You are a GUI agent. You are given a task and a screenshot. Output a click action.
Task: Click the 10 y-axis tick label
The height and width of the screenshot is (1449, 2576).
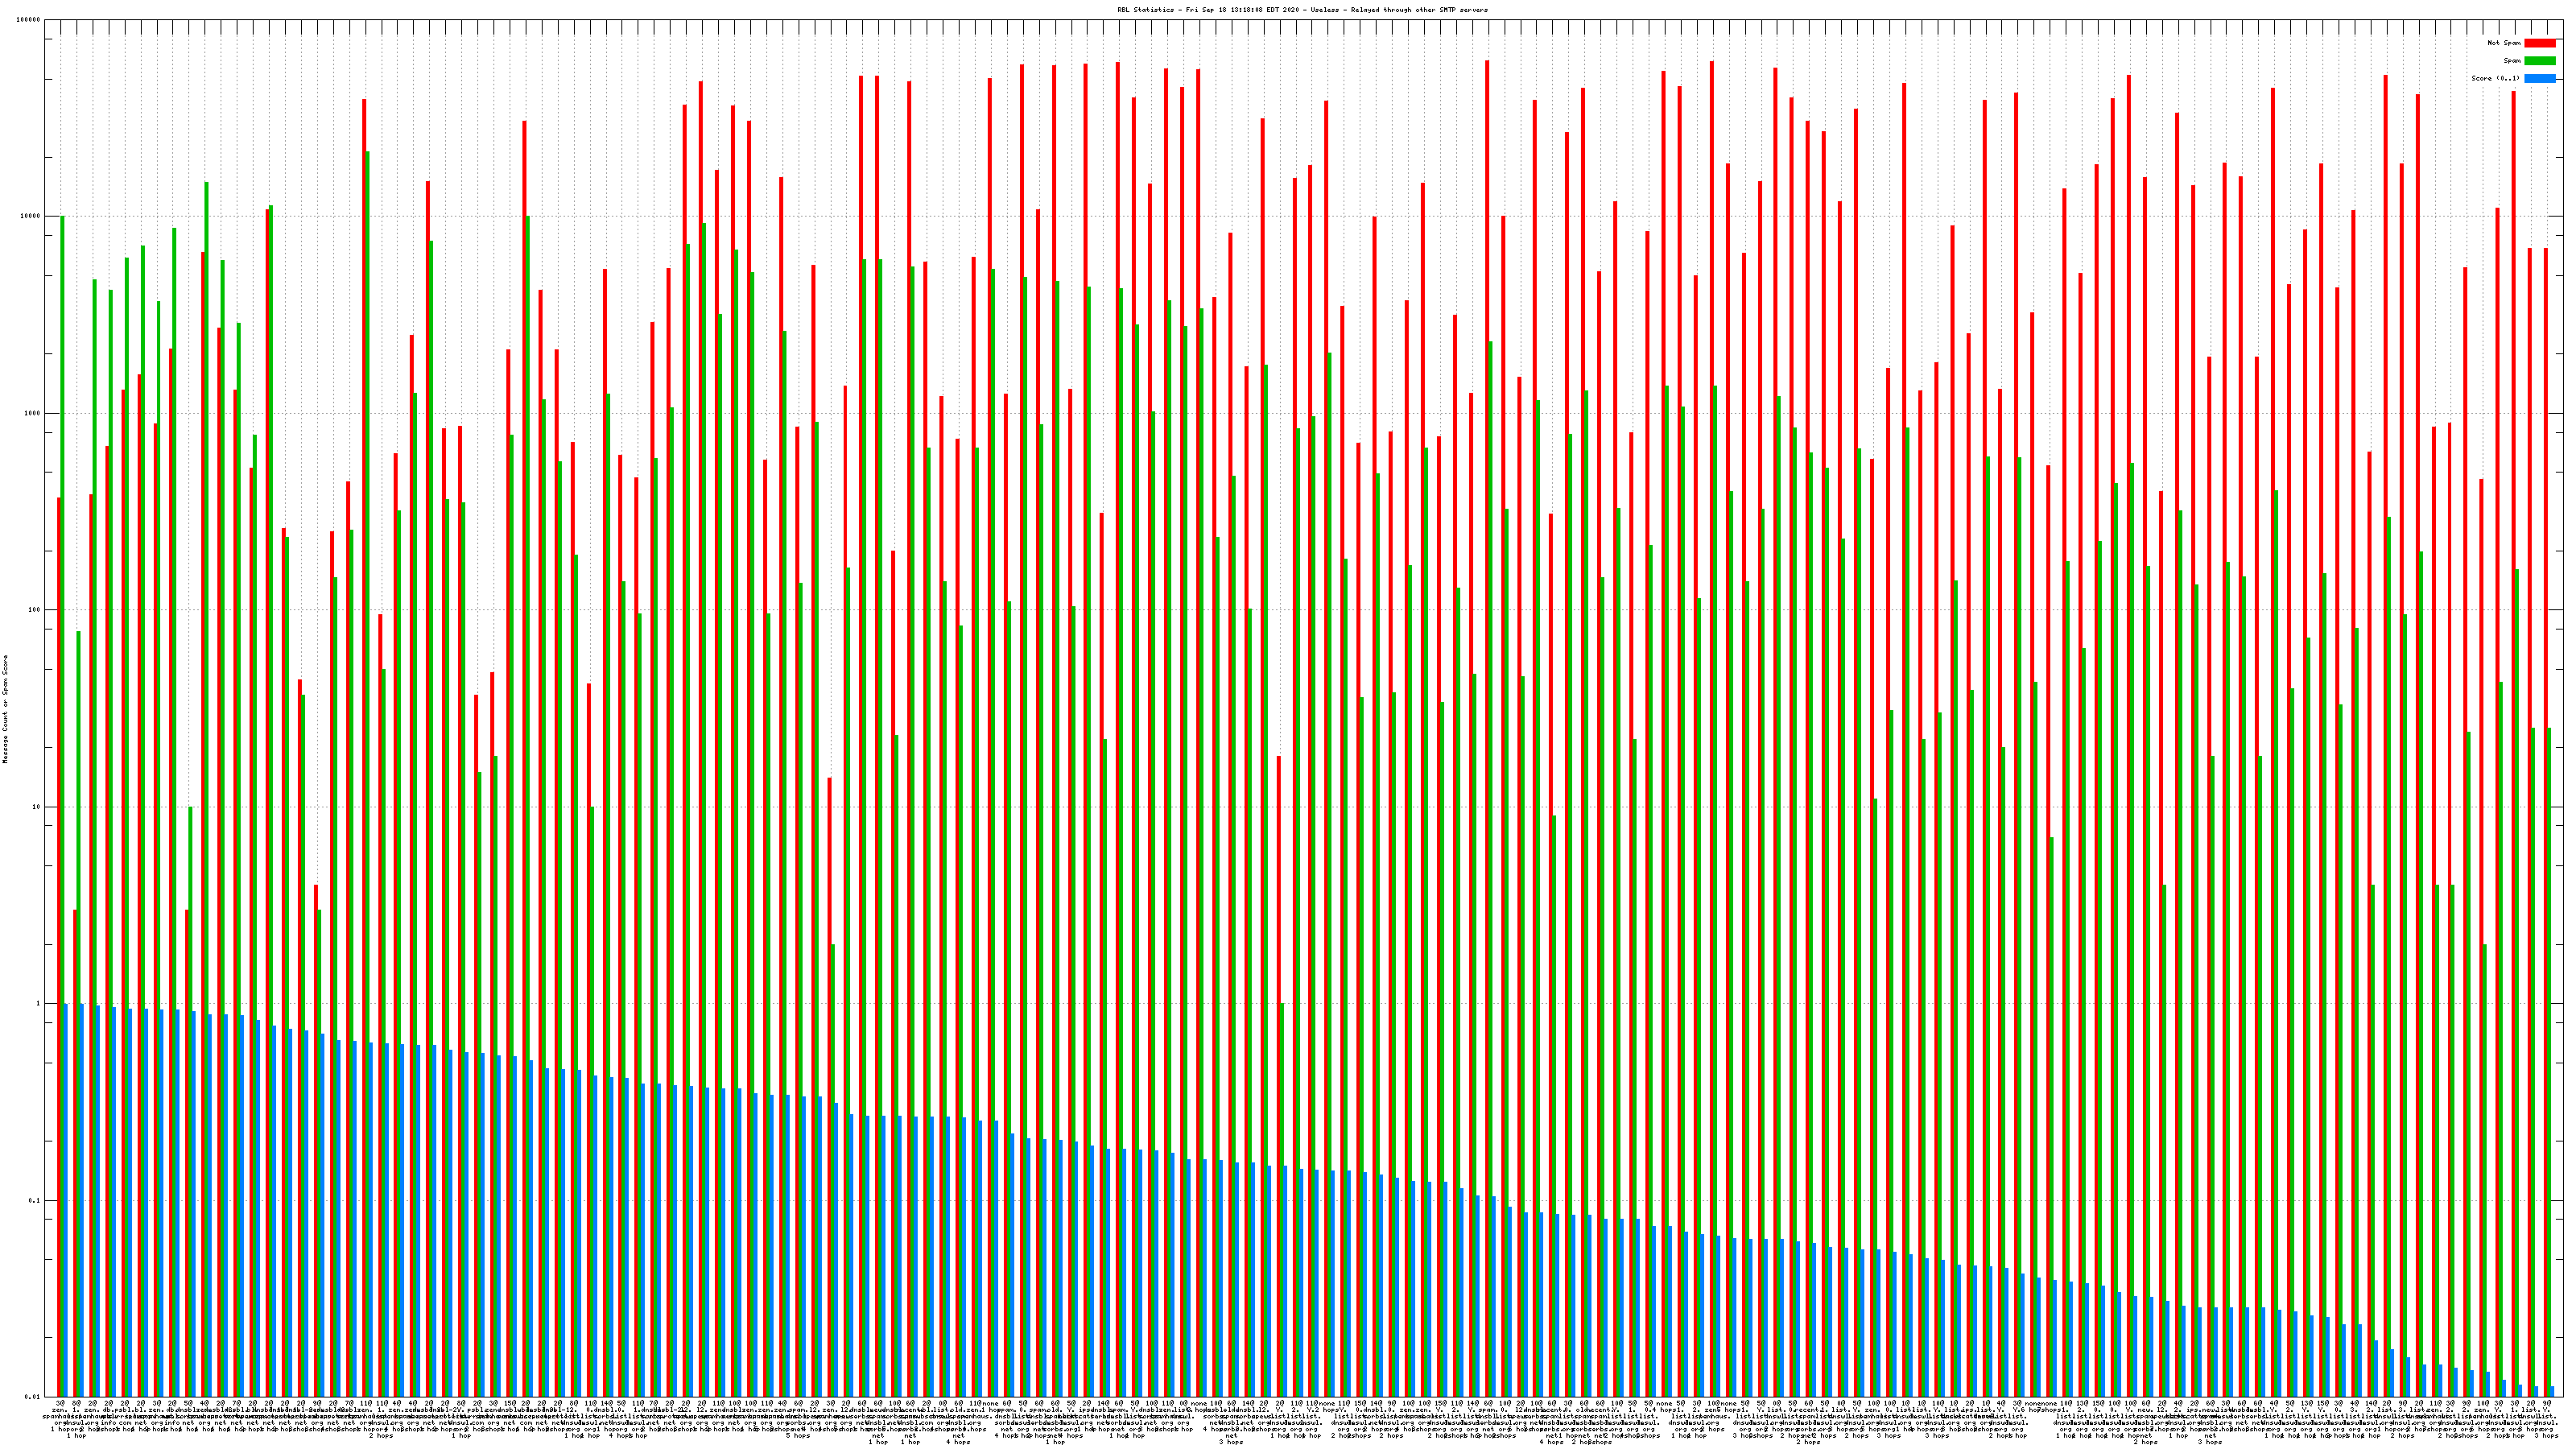38,807
